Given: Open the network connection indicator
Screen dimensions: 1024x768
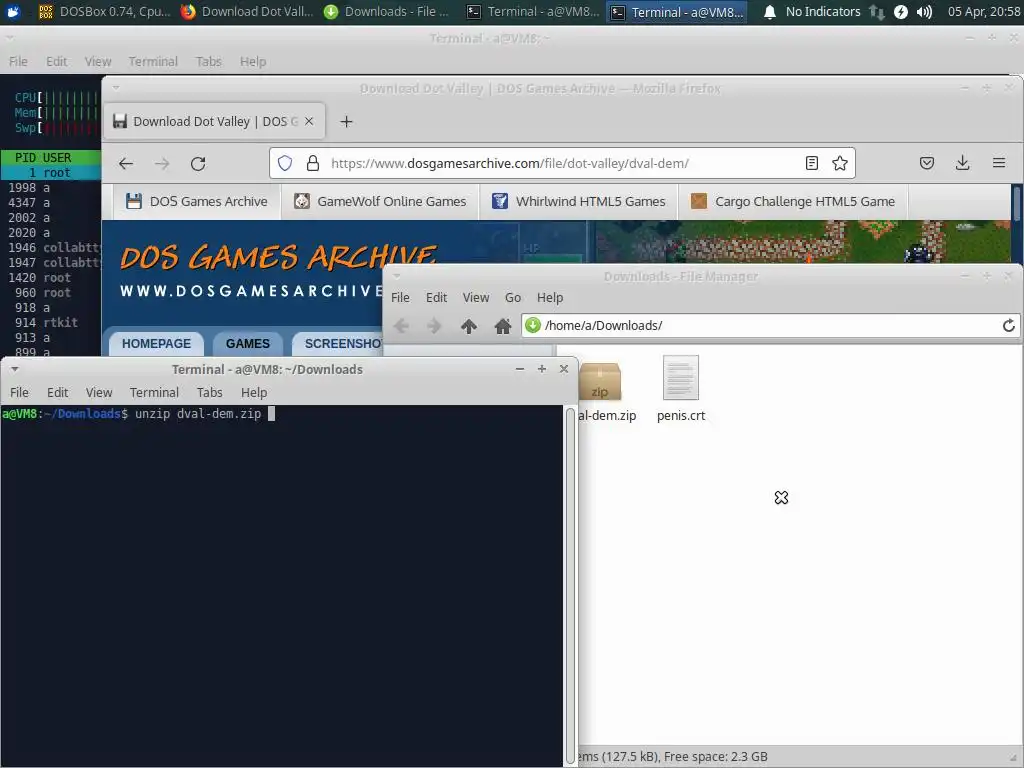Looking at the screenshot, I should (876, 12).
